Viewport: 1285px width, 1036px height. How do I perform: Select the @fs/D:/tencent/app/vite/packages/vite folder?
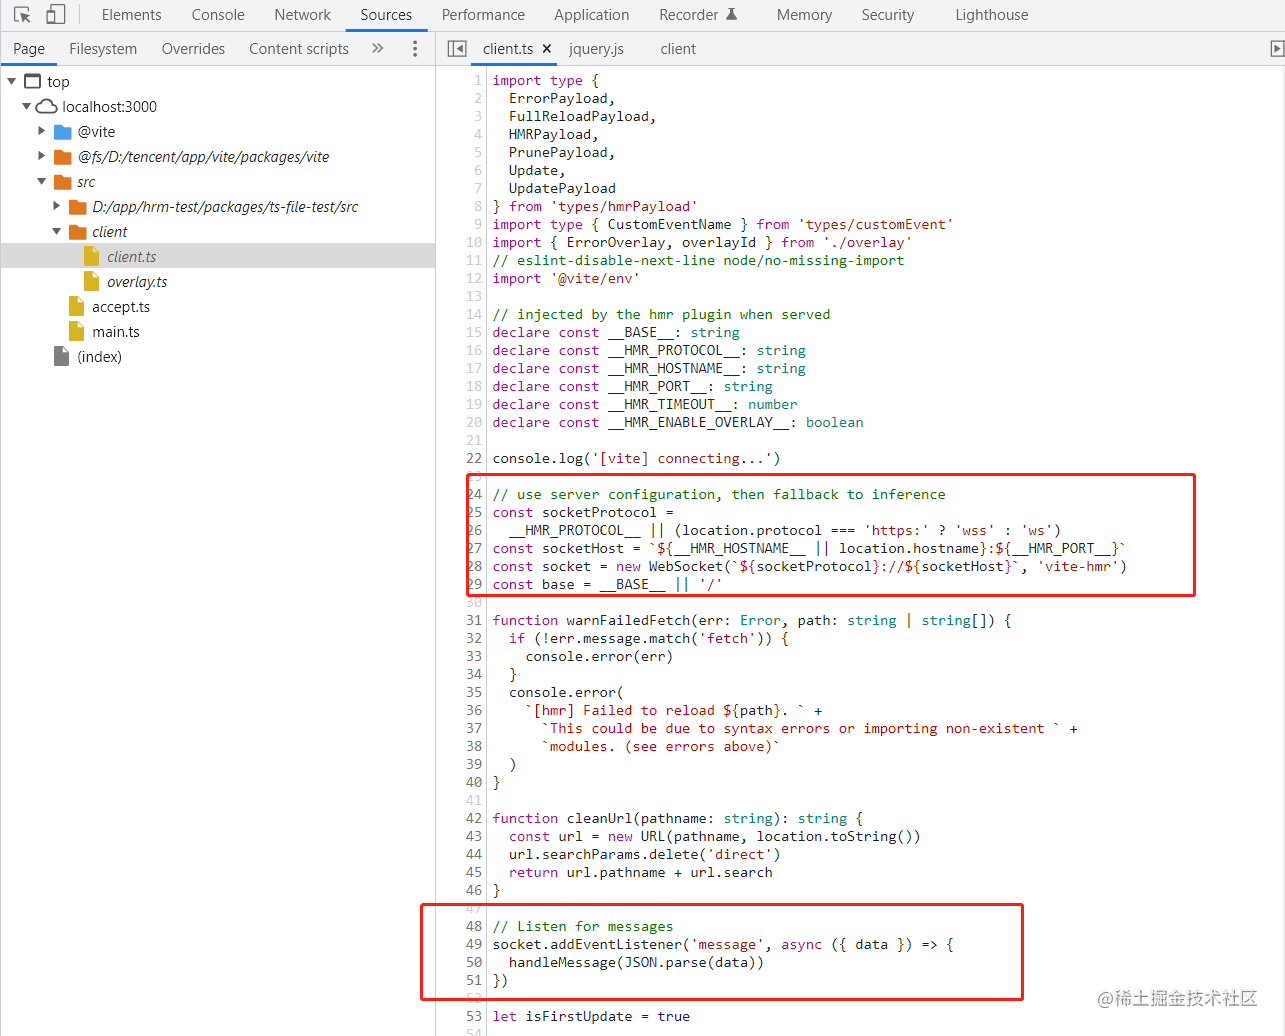[203, 157]
